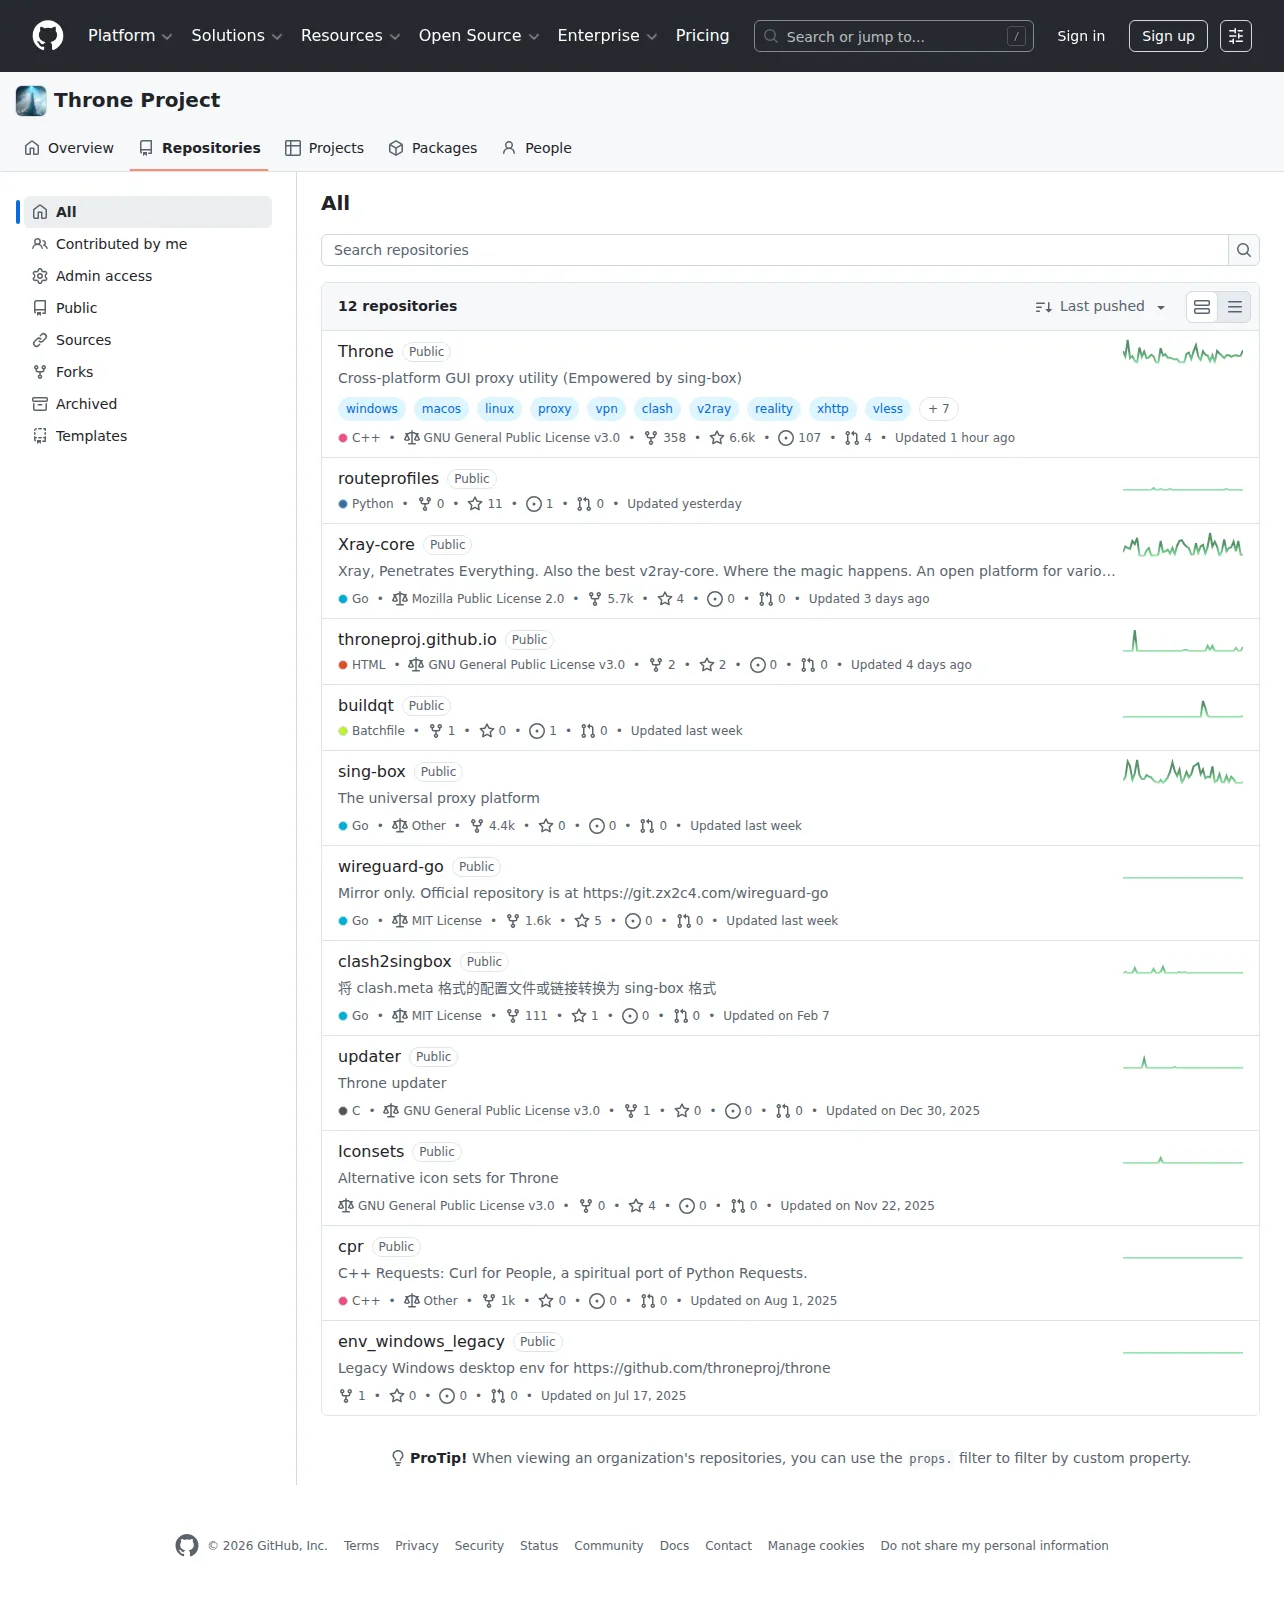
Task: Open the Last pushed sort dropdown
Action: coord(1100,307)
